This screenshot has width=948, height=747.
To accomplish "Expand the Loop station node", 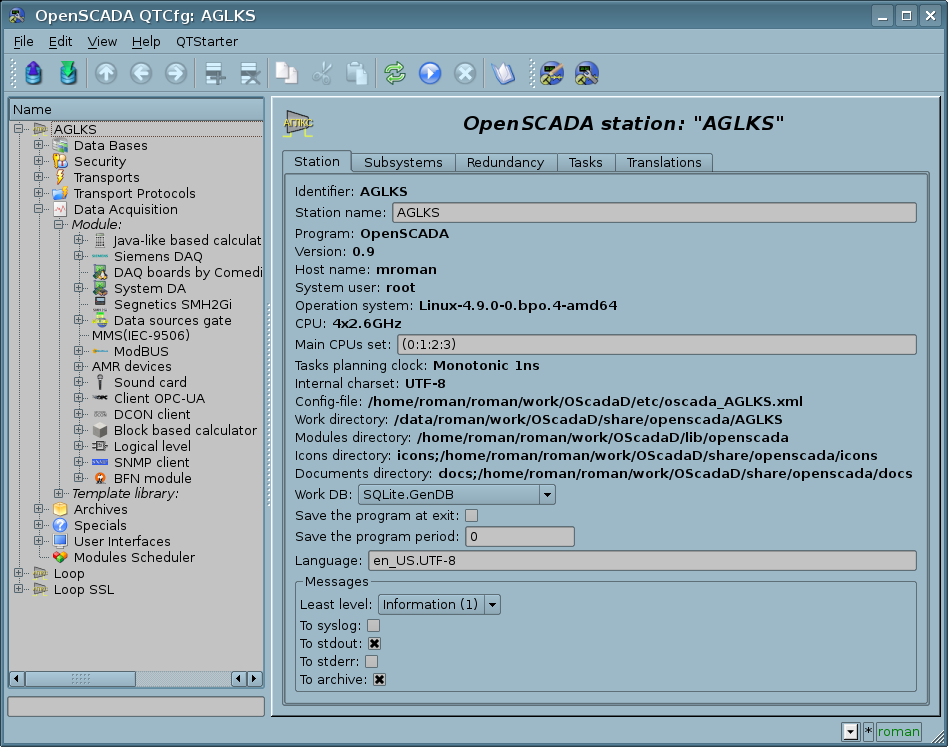I will pos(19,573).
